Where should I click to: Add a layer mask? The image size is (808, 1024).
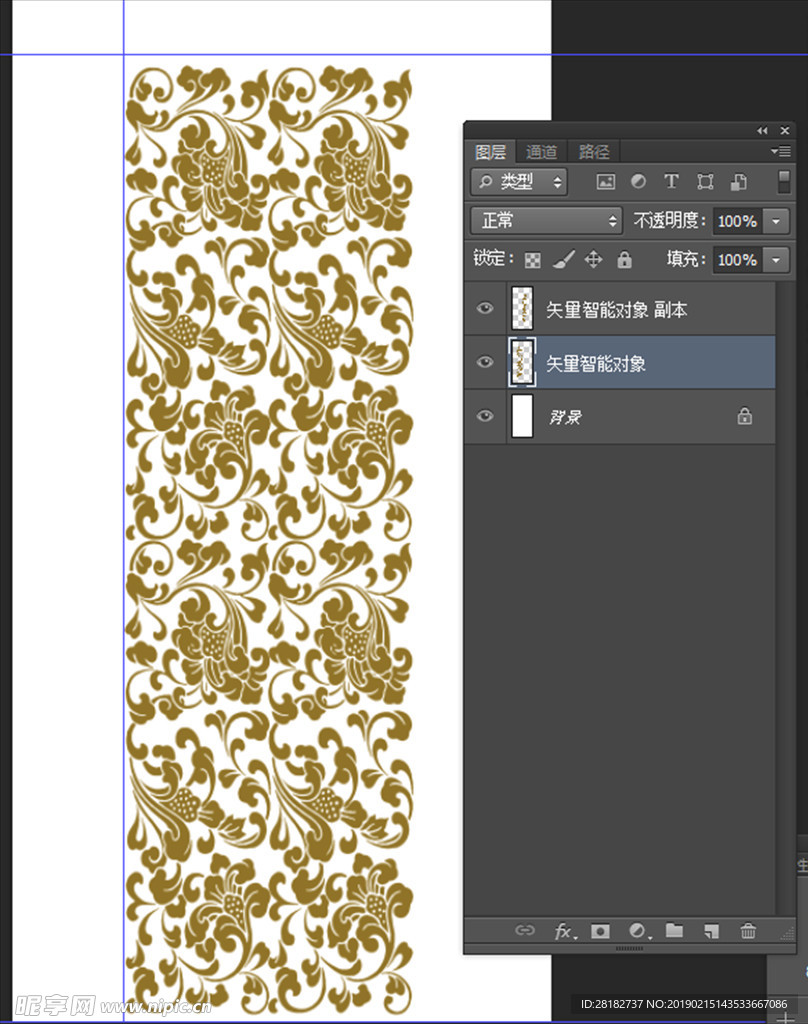pyautogui.click(x=600, y=931)
